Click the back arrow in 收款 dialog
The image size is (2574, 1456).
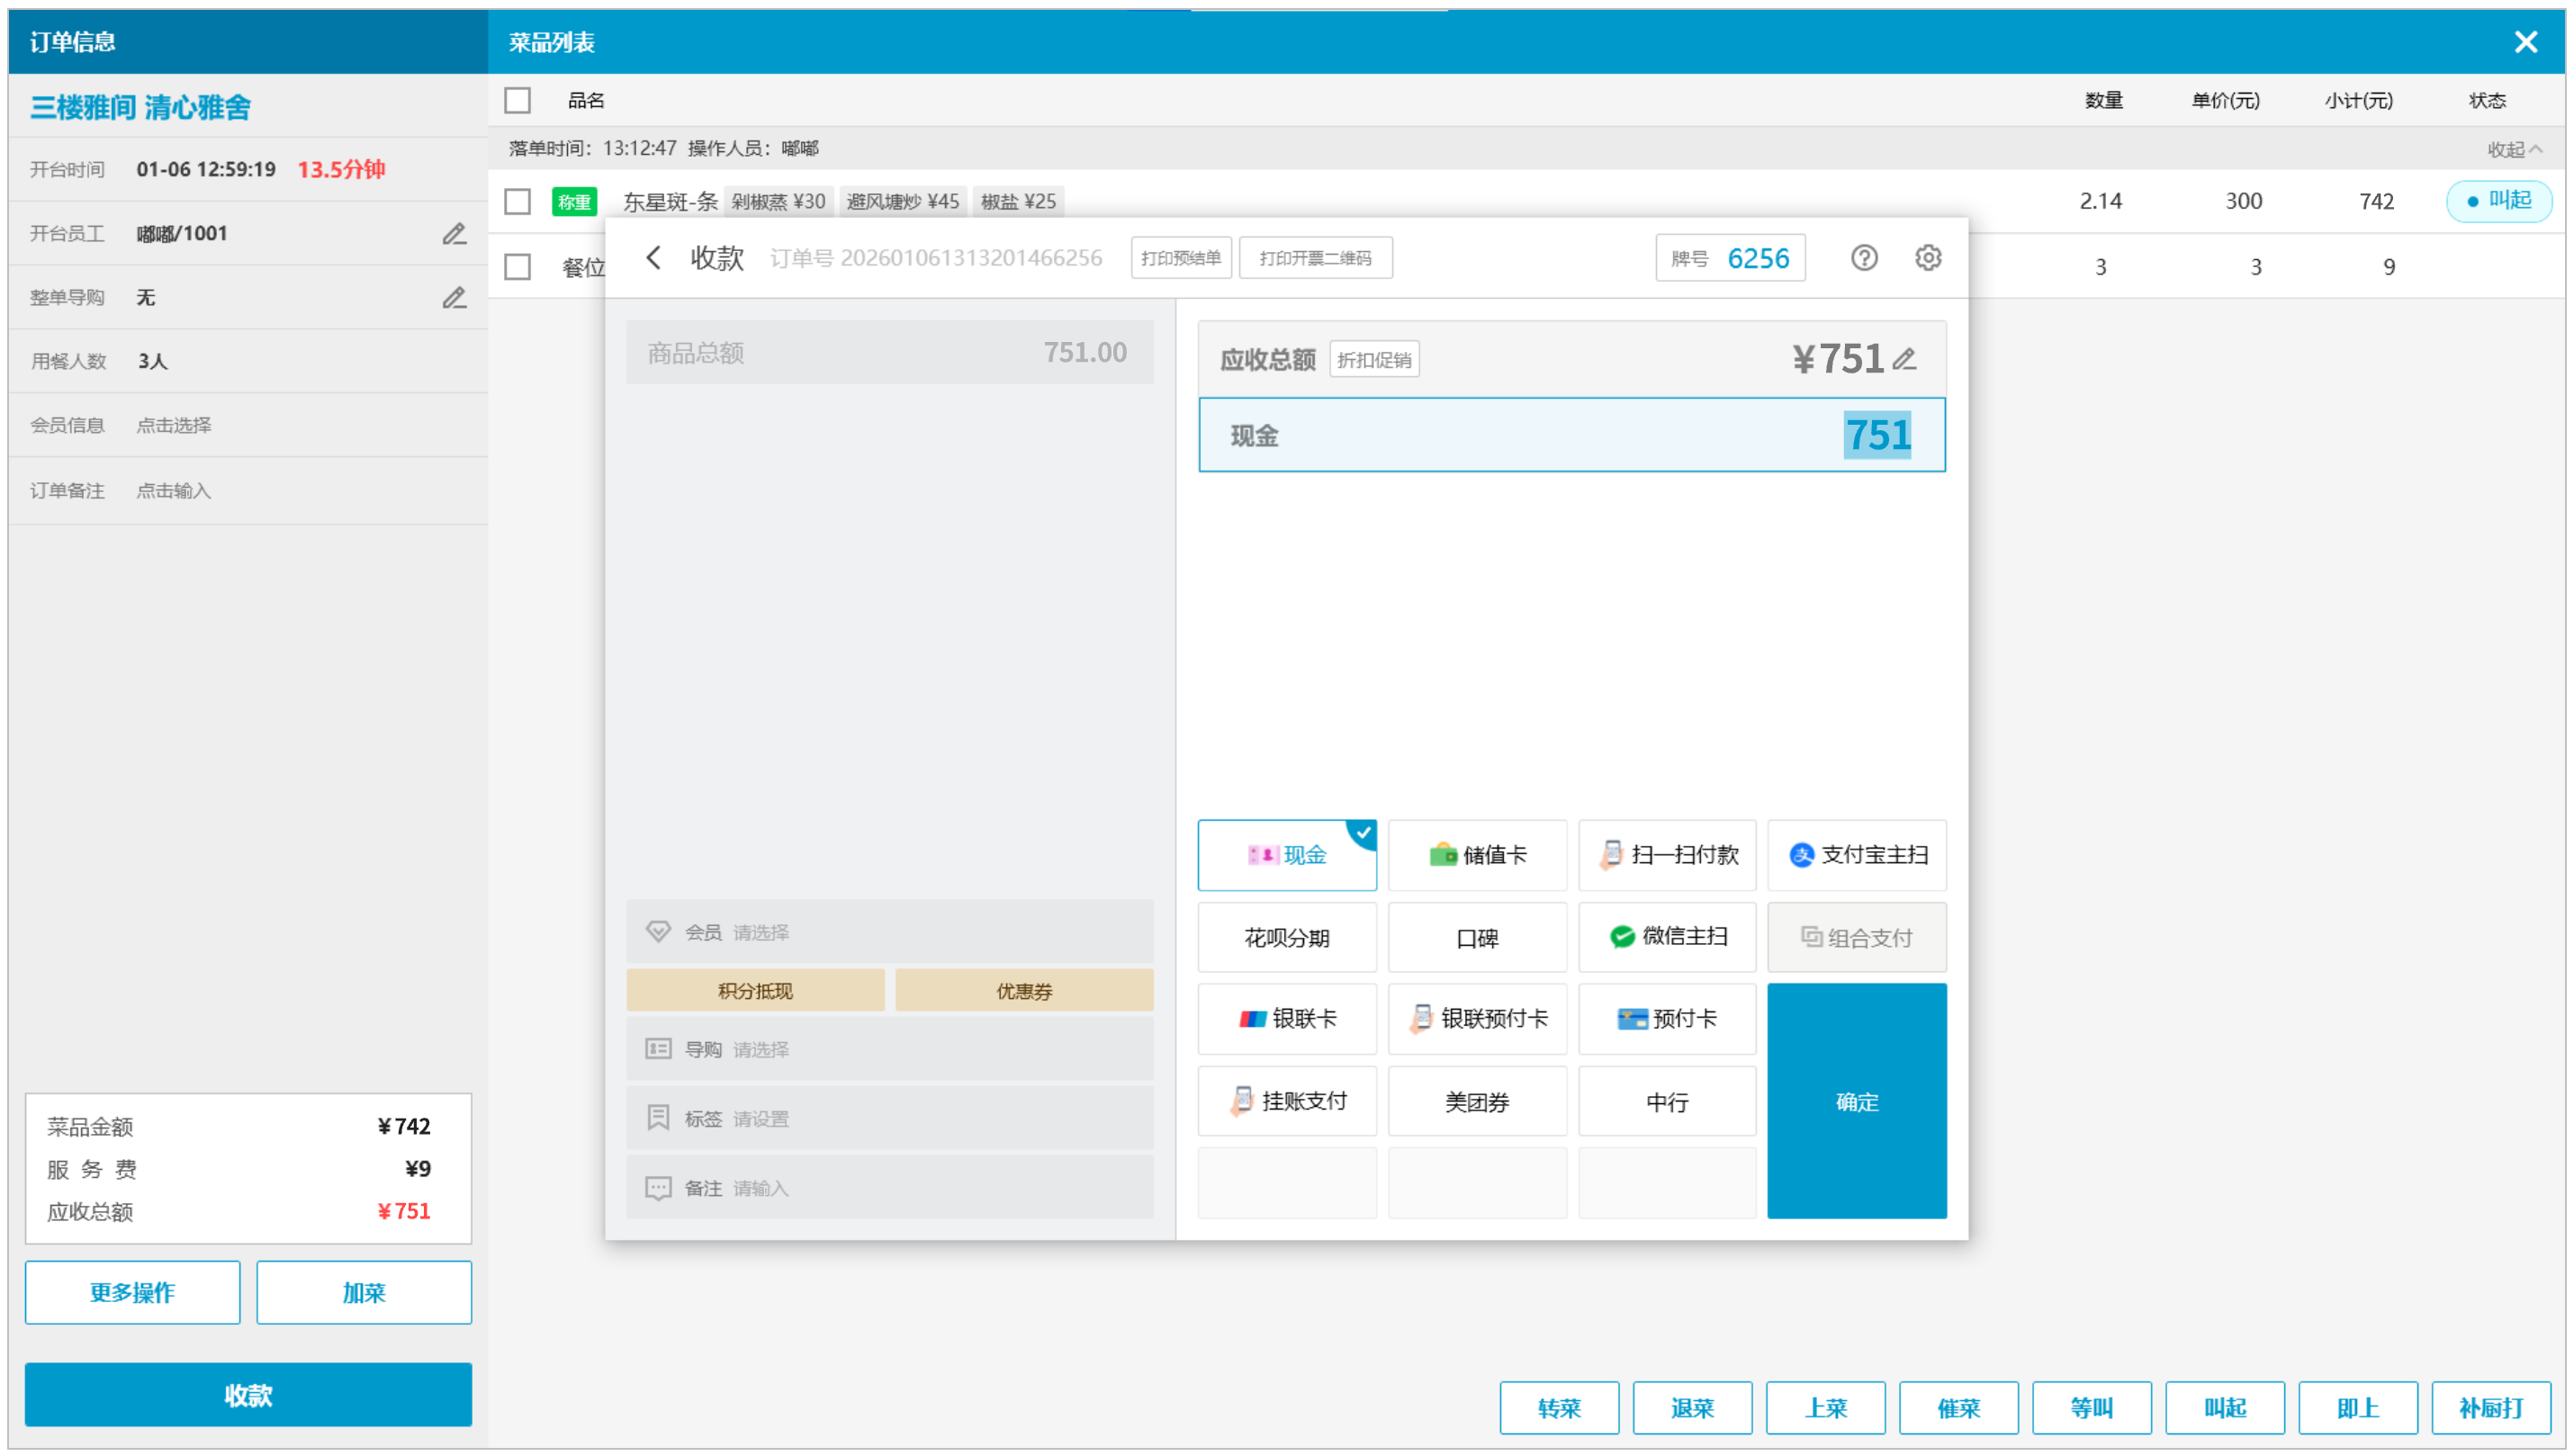[x=653, y=258]
